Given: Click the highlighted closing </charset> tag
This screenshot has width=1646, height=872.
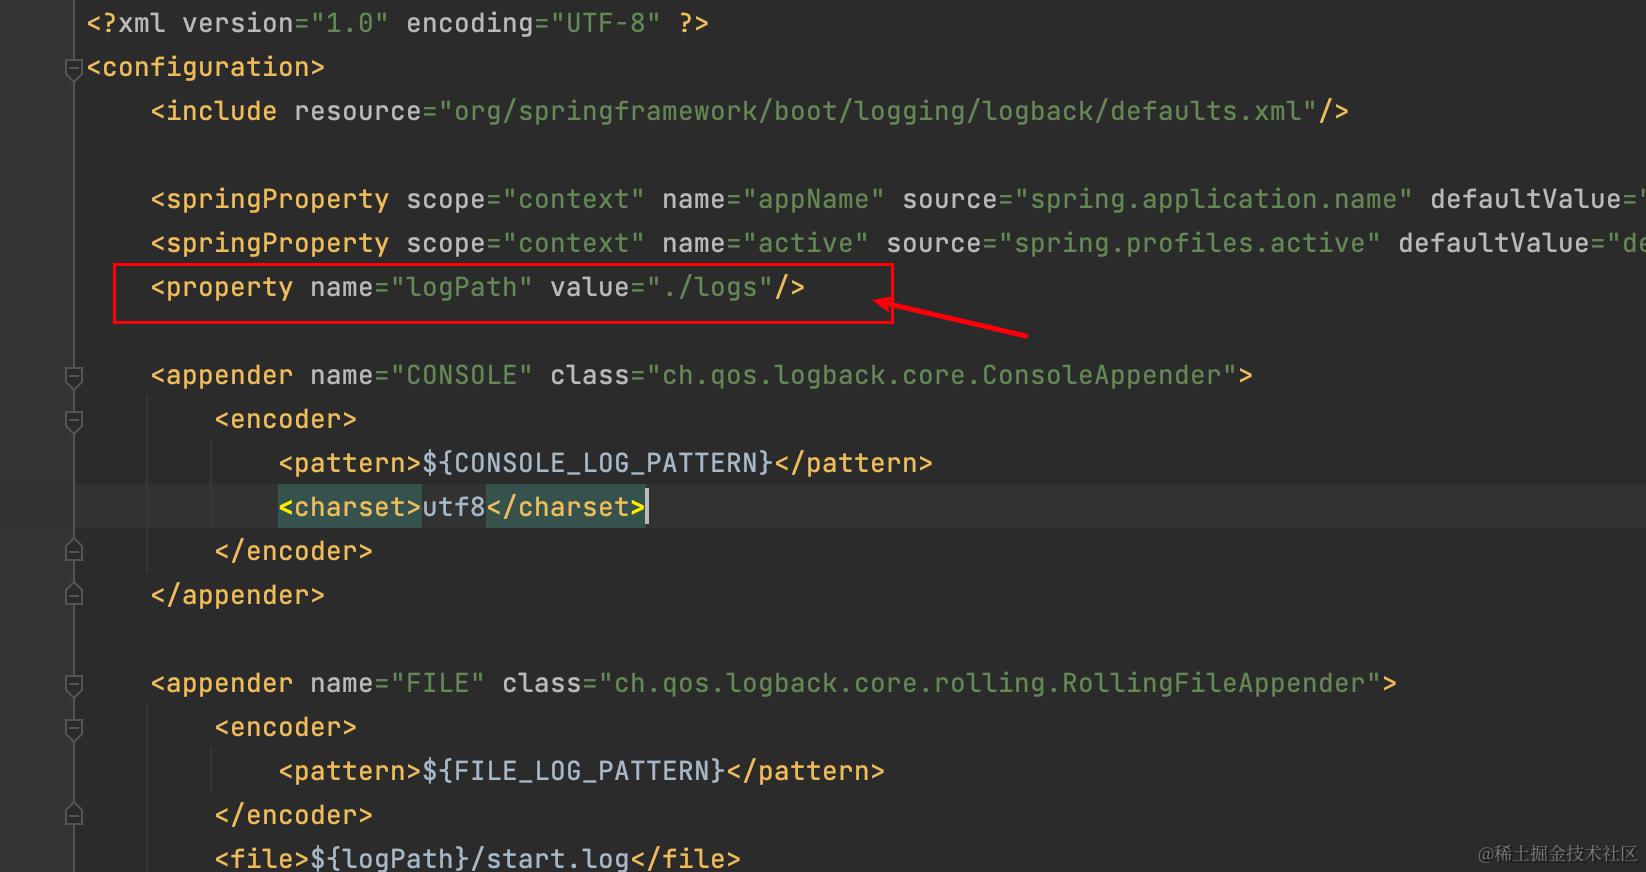Looking at the screenshot, I should pyautogui.click(x=565, y=507).
